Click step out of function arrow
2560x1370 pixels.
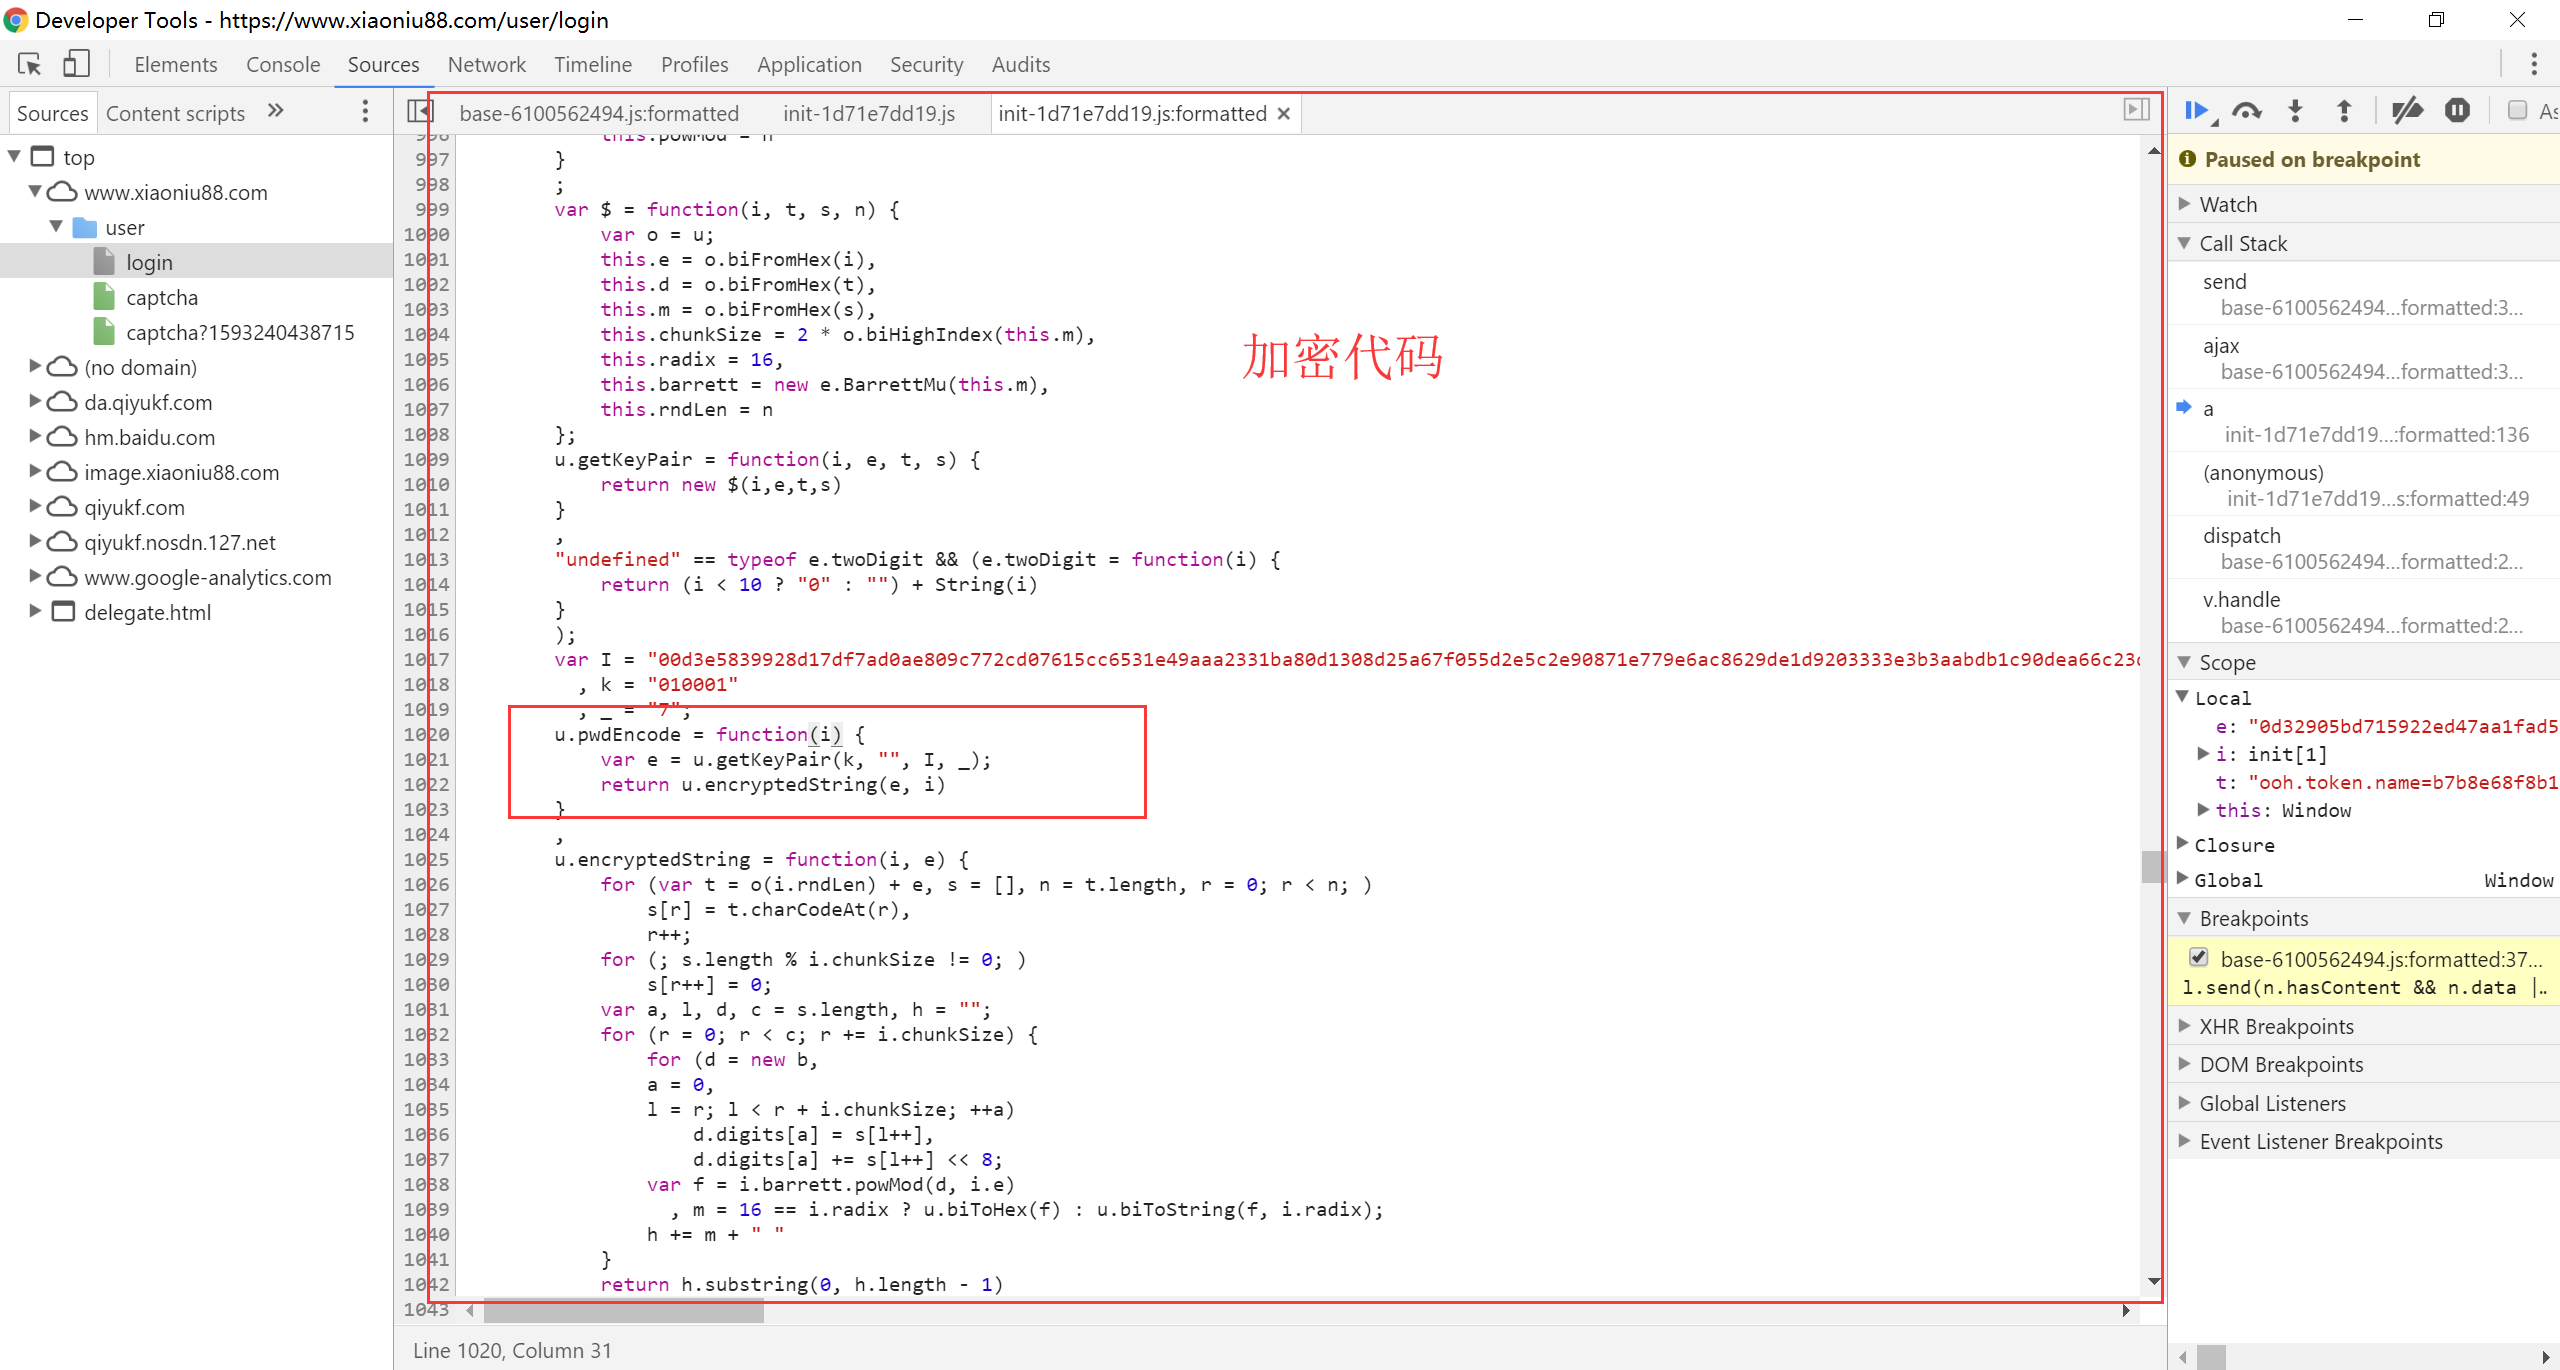click(x=2343, y=111)
